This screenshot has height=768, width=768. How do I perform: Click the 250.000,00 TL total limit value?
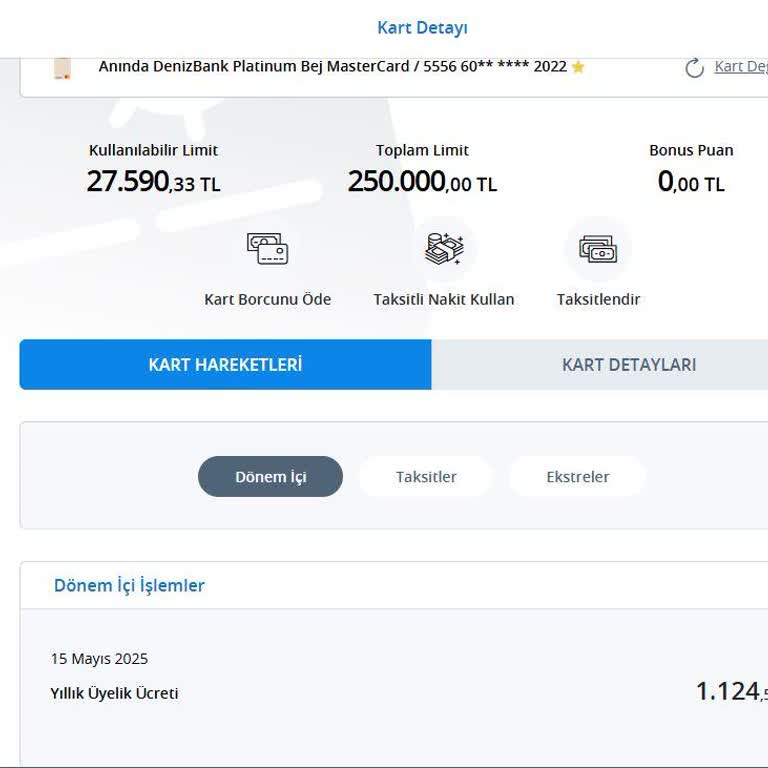tap(422, 182)
